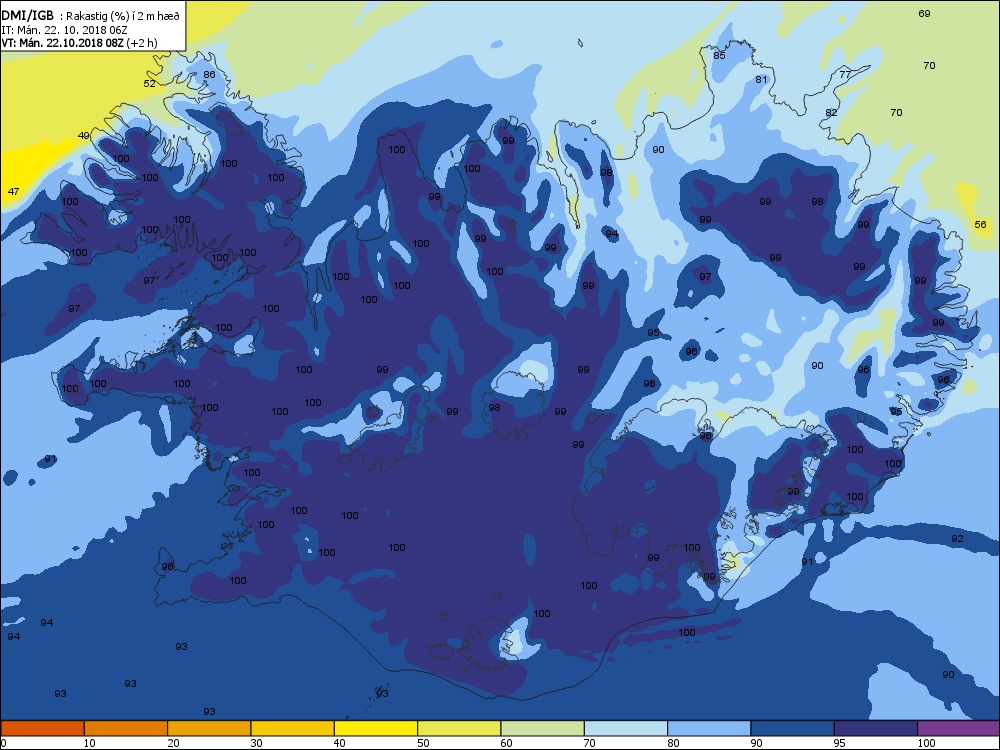Screen dimensions: 1000x750
Task: Click the humidity value 69 on the map
Action: pyautogui.click(x=924, y=13)
